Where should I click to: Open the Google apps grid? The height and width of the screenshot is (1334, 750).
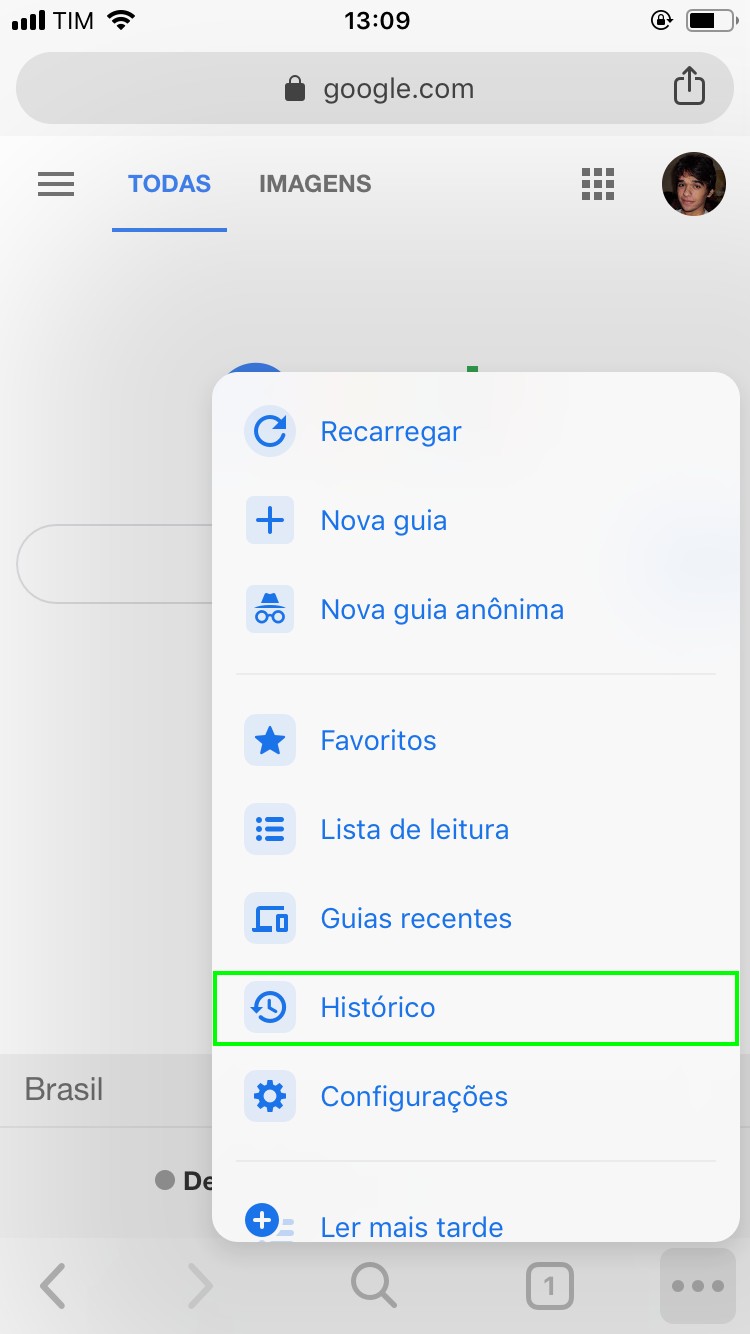coord(597,184)
